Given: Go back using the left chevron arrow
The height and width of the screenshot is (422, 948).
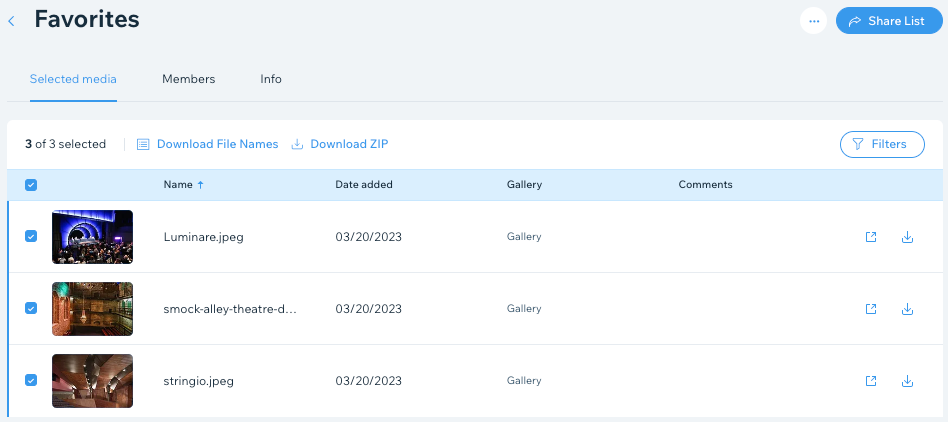Looking at the screenshot, I should [x=11, y=21].
